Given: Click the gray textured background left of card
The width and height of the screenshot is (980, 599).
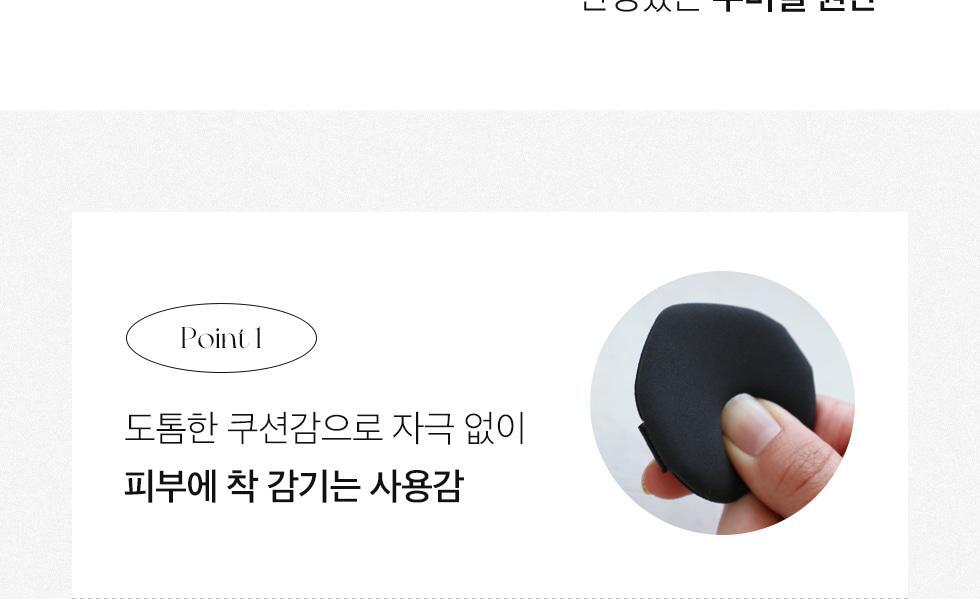Looking at the screenshot, I should pyautogui.click(x=36, y=375).
